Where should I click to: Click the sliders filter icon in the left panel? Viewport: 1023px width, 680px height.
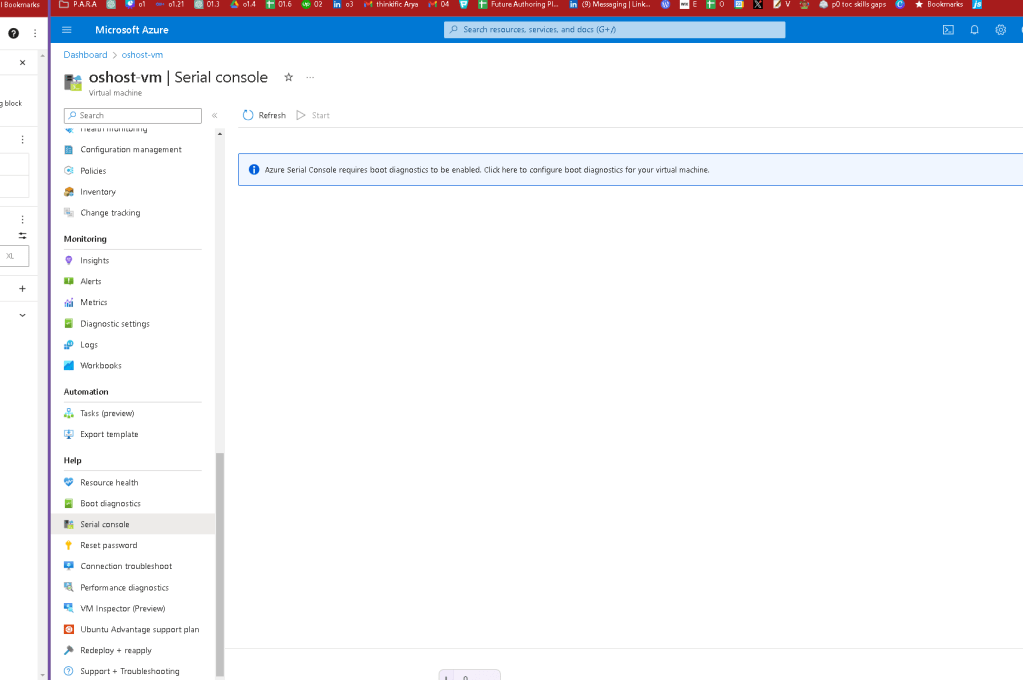pos(22,236)
